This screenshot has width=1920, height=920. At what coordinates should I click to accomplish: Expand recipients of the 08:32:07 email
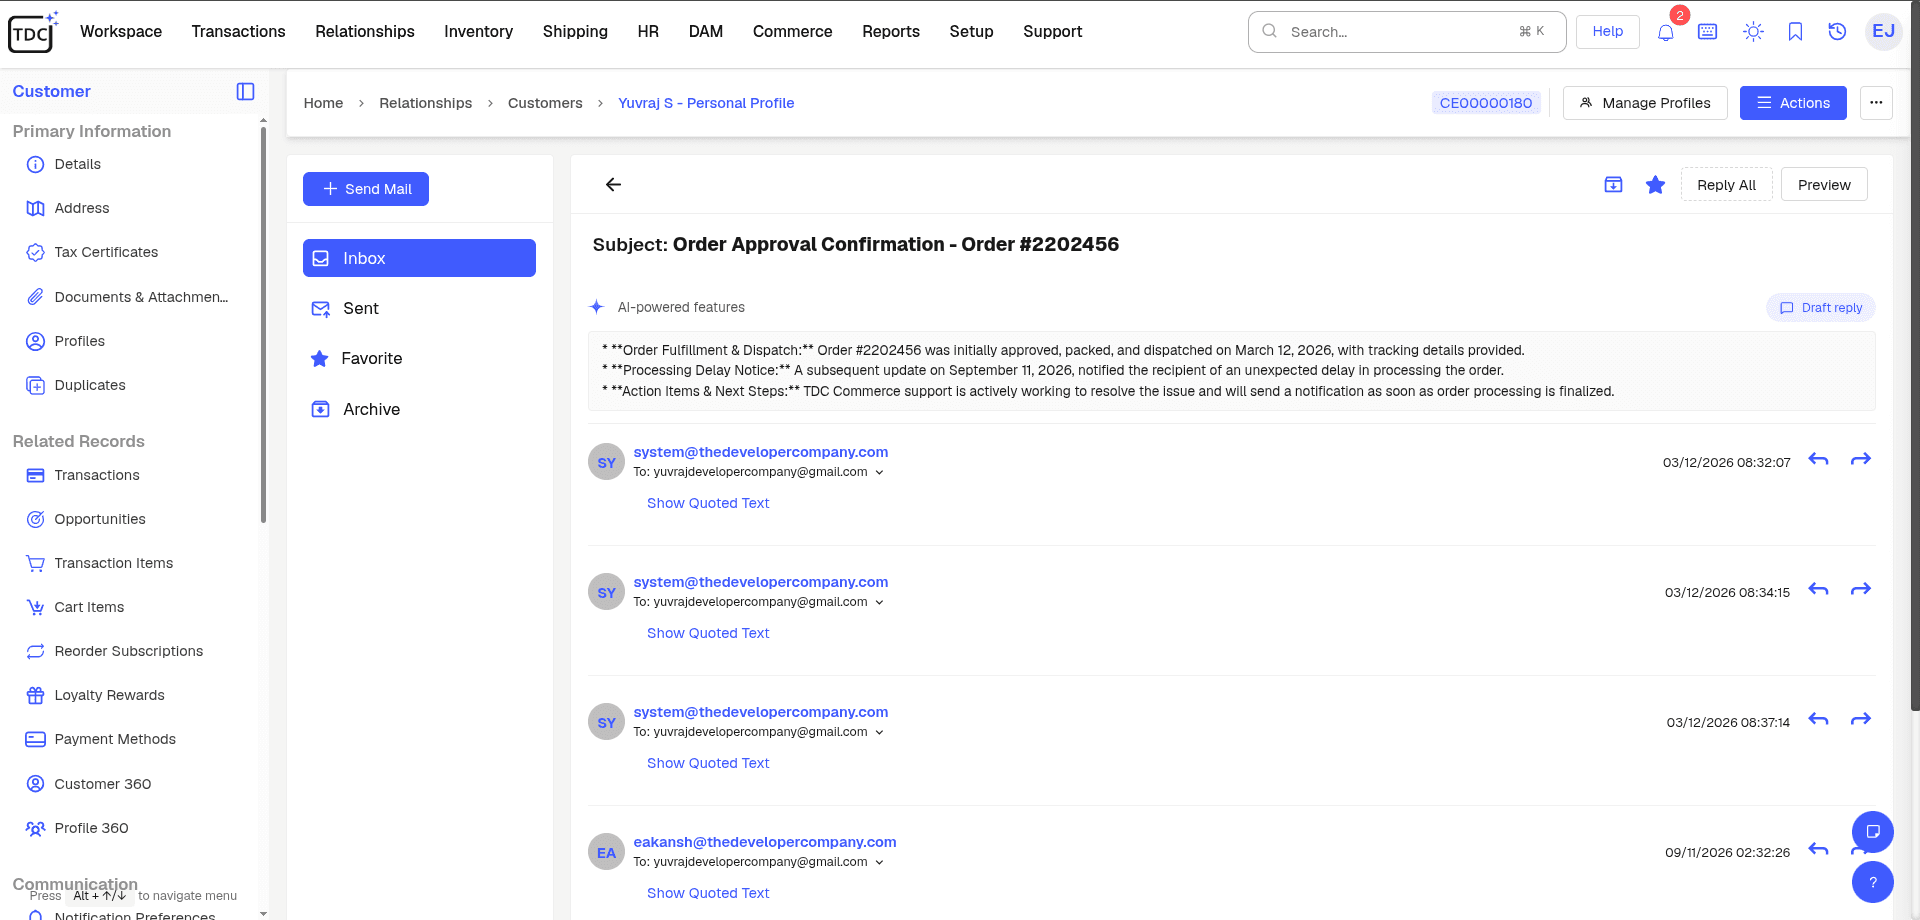879,473
